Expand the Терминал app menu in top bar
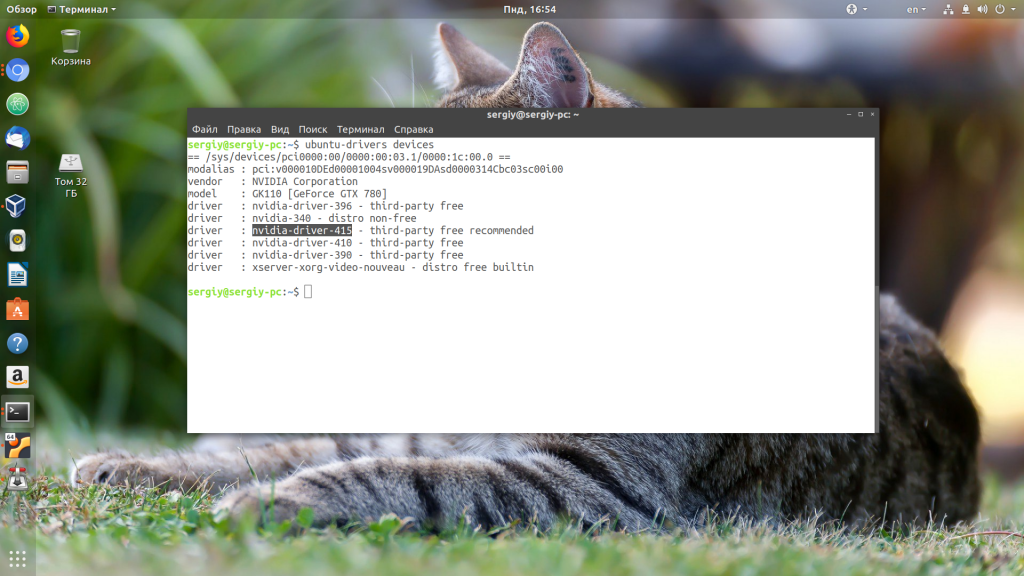Viewport: 1024px width, 576px height. 82,9
